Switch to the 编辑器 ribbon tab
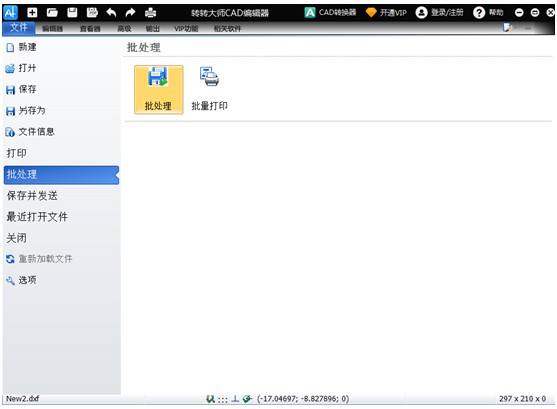This screenshot has height=409, width=557. point(53,28)
